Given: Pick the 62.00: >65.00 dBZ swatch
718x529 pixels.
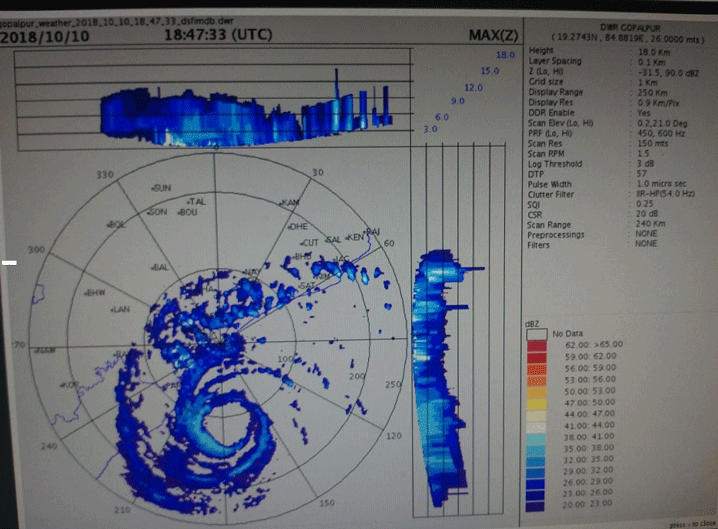Looking at the screenshot, I should point(538,343).
